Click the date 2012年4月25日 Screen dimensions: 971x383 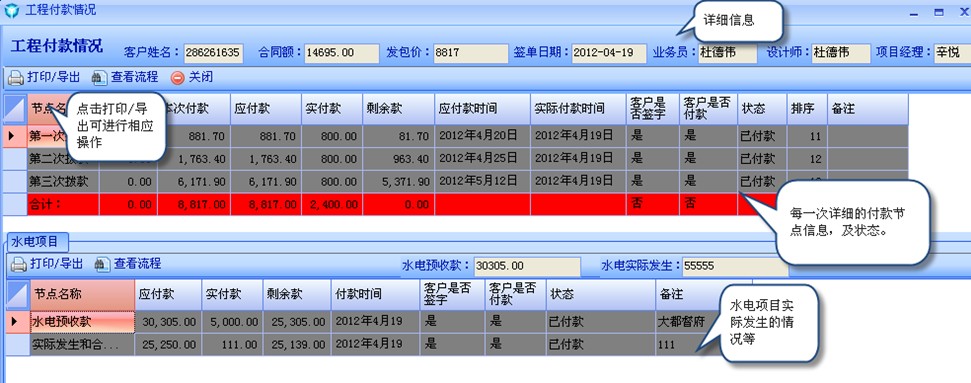[482, 159]
